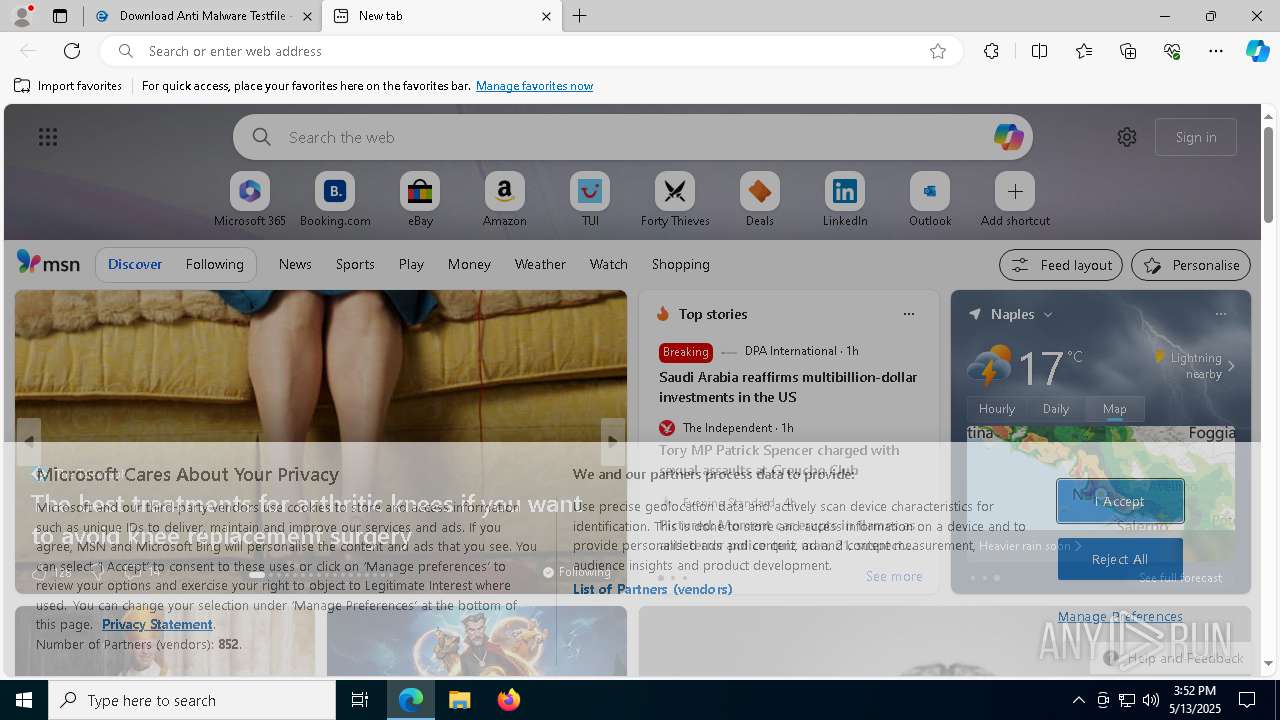Open the Sports category
The image size is (1280, 720).
(355, 264)
